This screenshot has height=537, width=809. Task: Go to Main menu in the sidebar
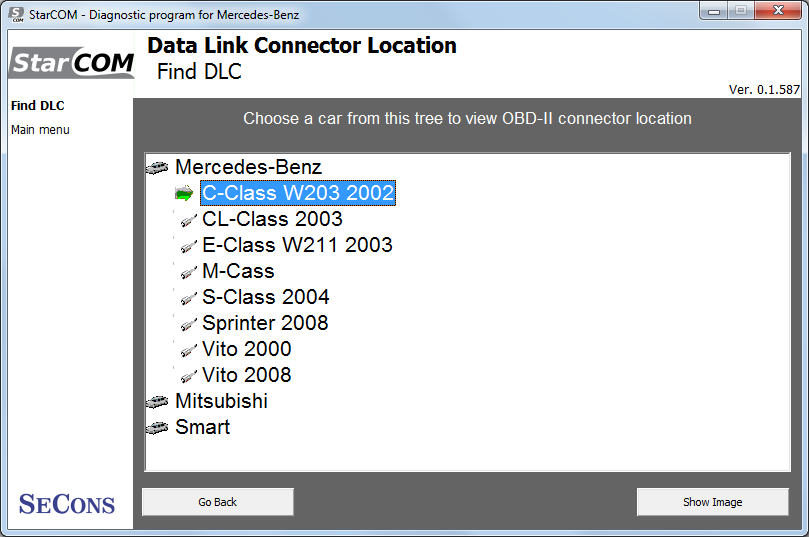(x=40, y=130)
